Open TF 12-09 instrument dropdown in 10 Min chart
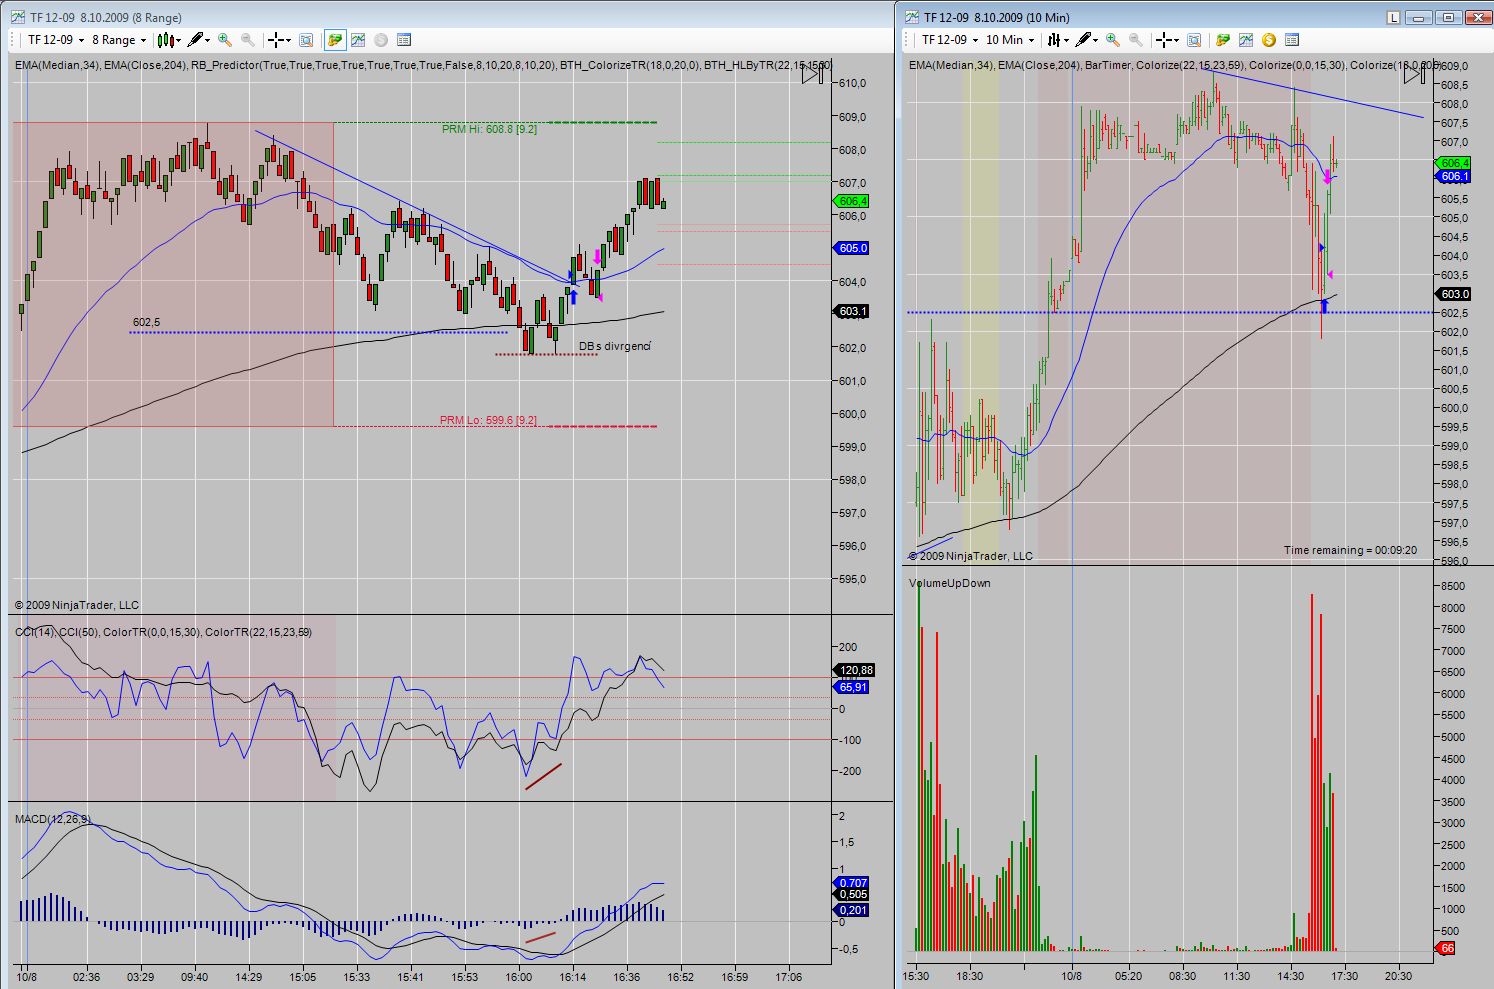1494x989 pixels. coord(949,40)
